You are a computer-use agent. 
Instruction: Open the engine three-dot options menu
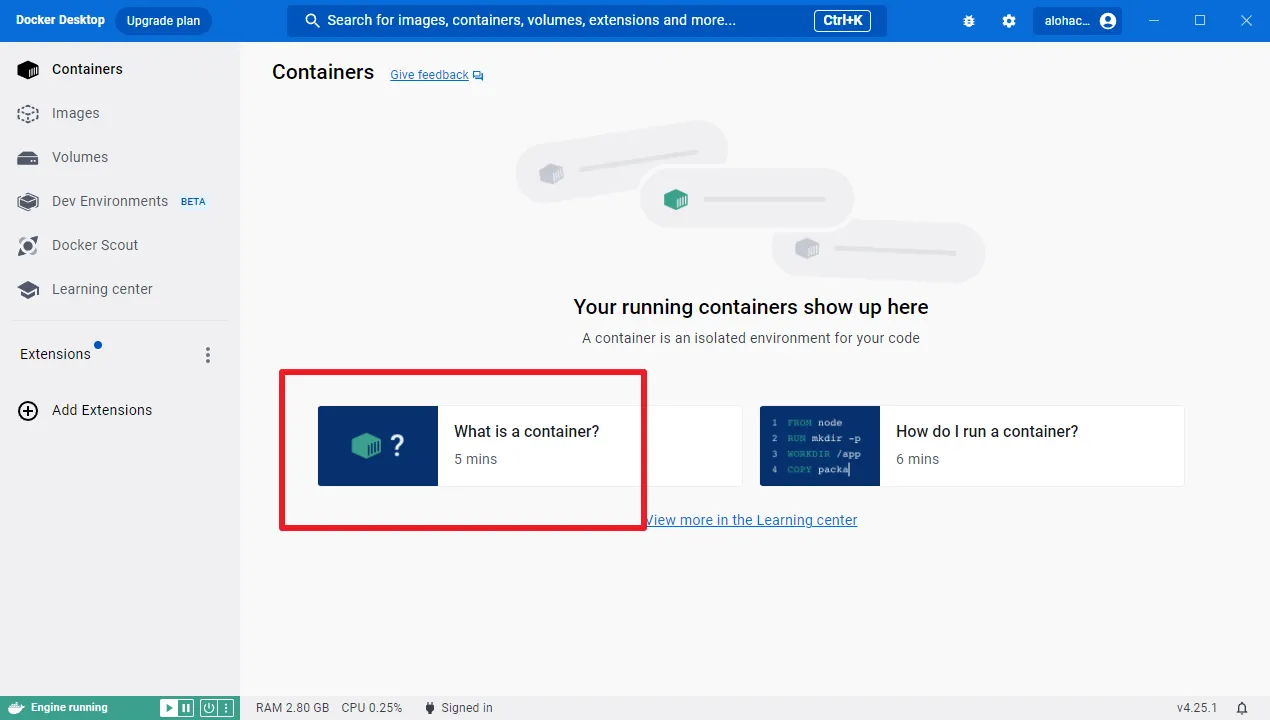point(226,708)
